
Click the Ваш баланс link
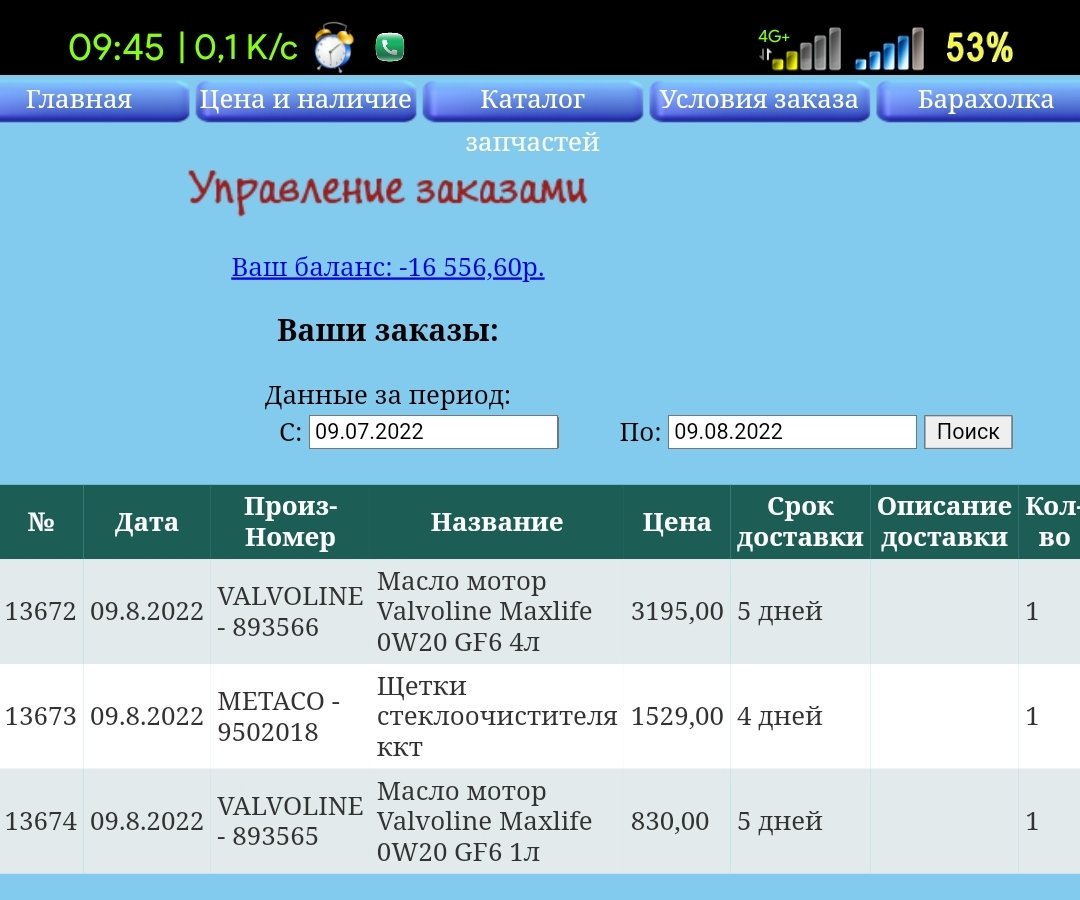pyautogui.click(x=388, y=267)
